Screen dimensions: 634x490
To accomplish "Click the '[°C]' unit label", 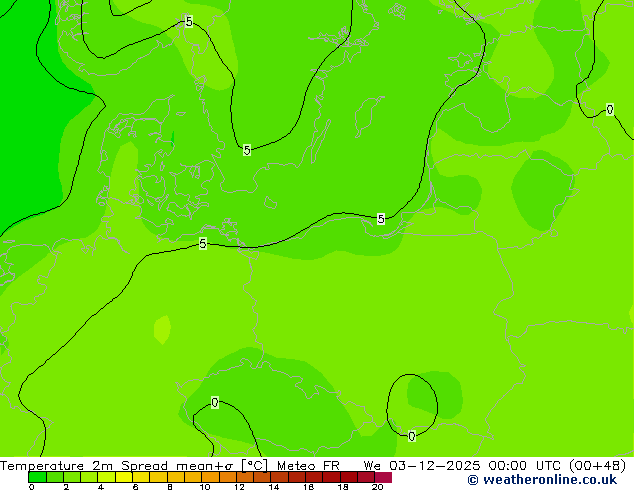I will (x=255, y=466).
